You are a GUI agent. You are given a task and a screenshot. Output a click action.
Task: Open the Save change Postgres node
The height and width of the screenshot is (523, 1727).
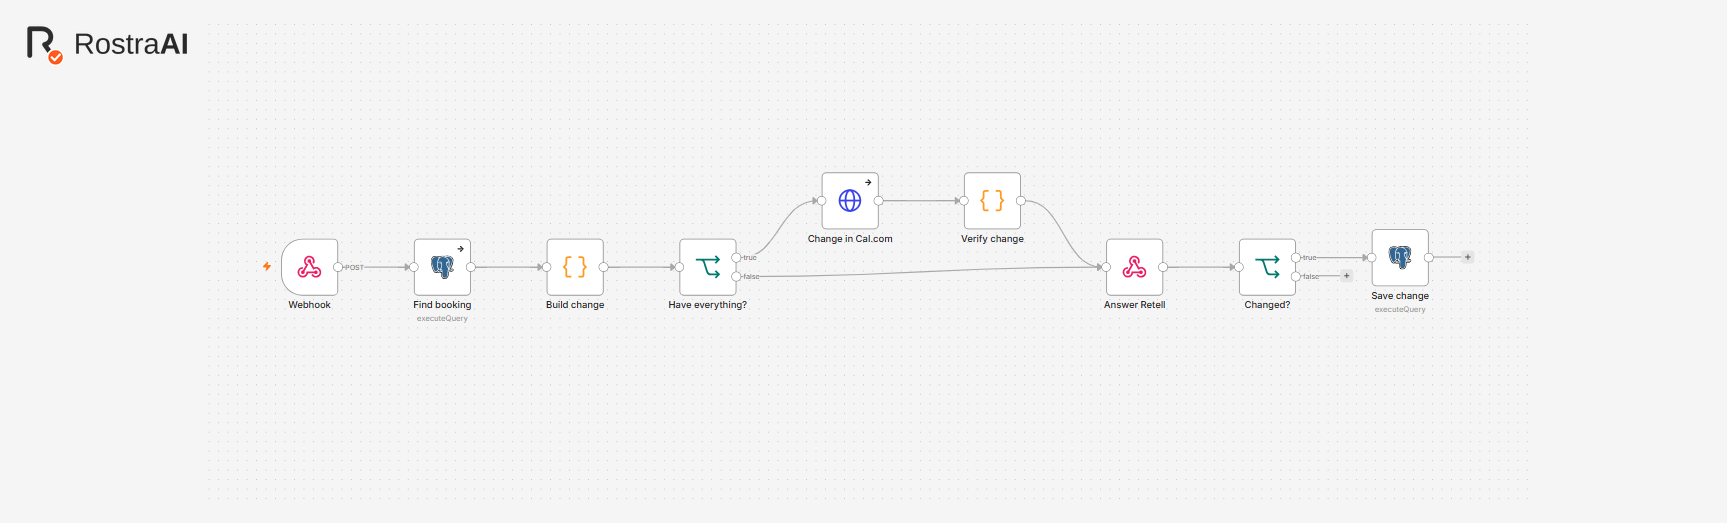(1400, 258)
